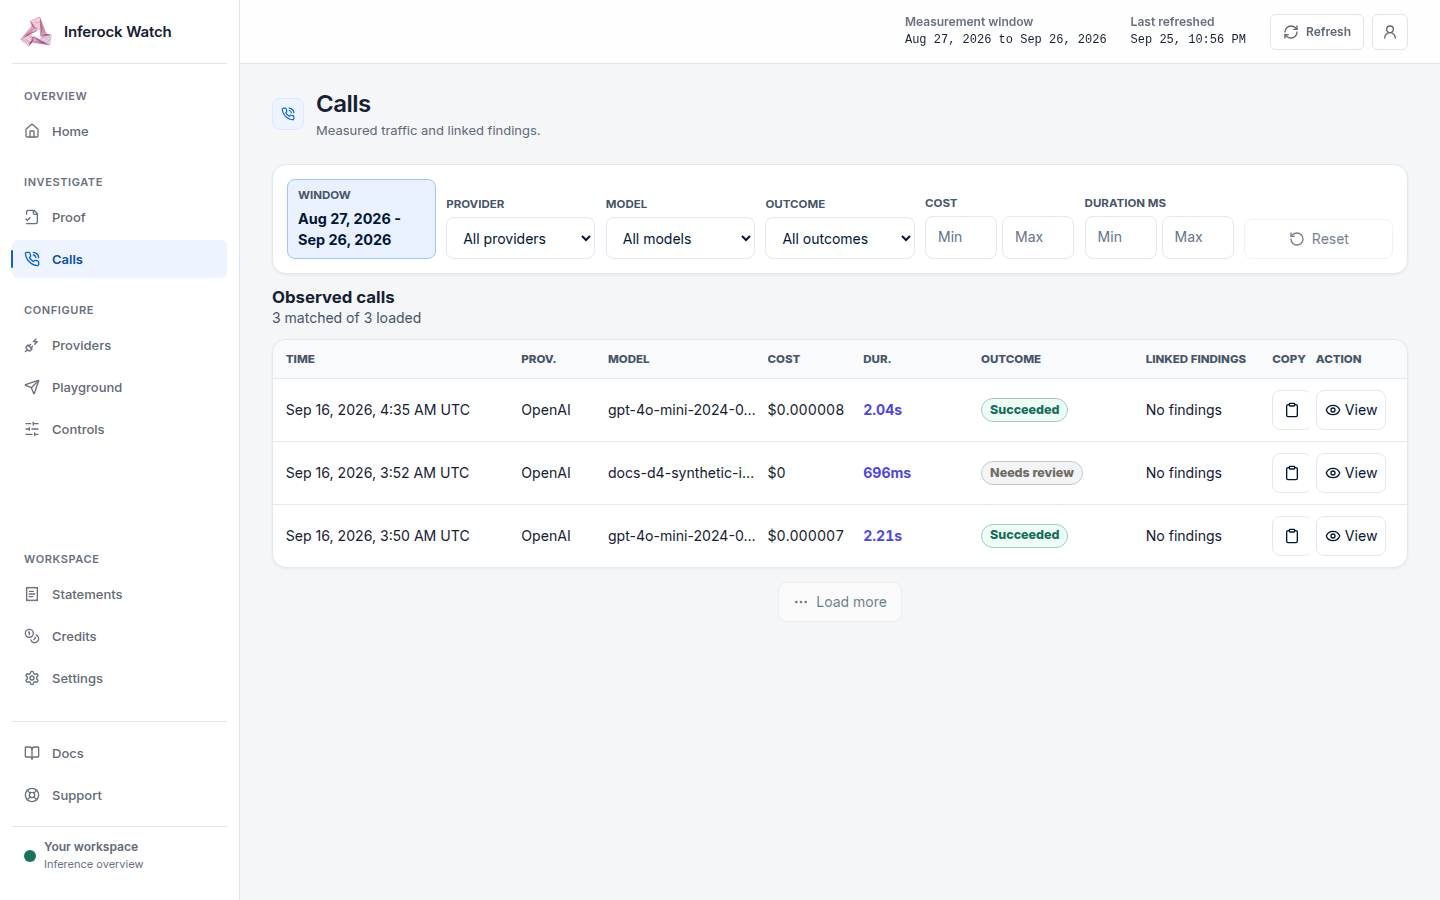Click the Cost Max input field
This screenshot has width=1440, height=900.
[1038, 237]
